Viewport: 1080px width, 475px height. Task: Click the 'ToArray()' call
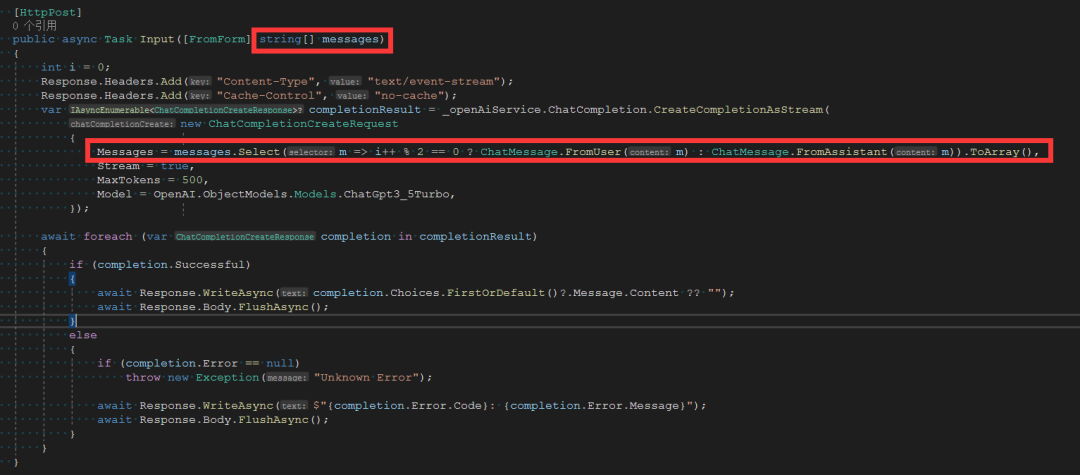[1001, 151]
